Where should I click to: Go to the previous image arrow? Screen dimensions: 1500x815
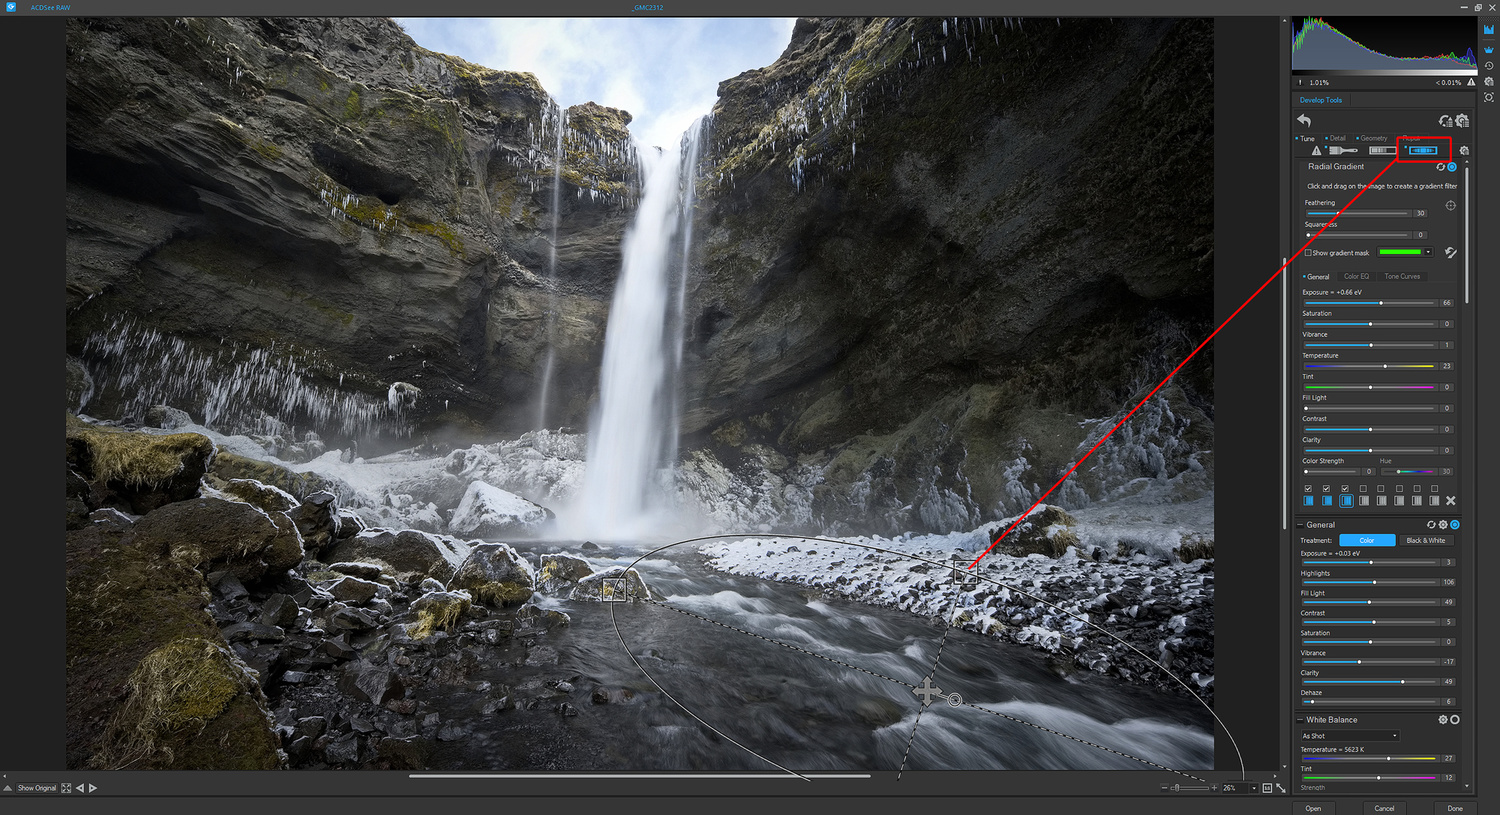click(80, 788)
